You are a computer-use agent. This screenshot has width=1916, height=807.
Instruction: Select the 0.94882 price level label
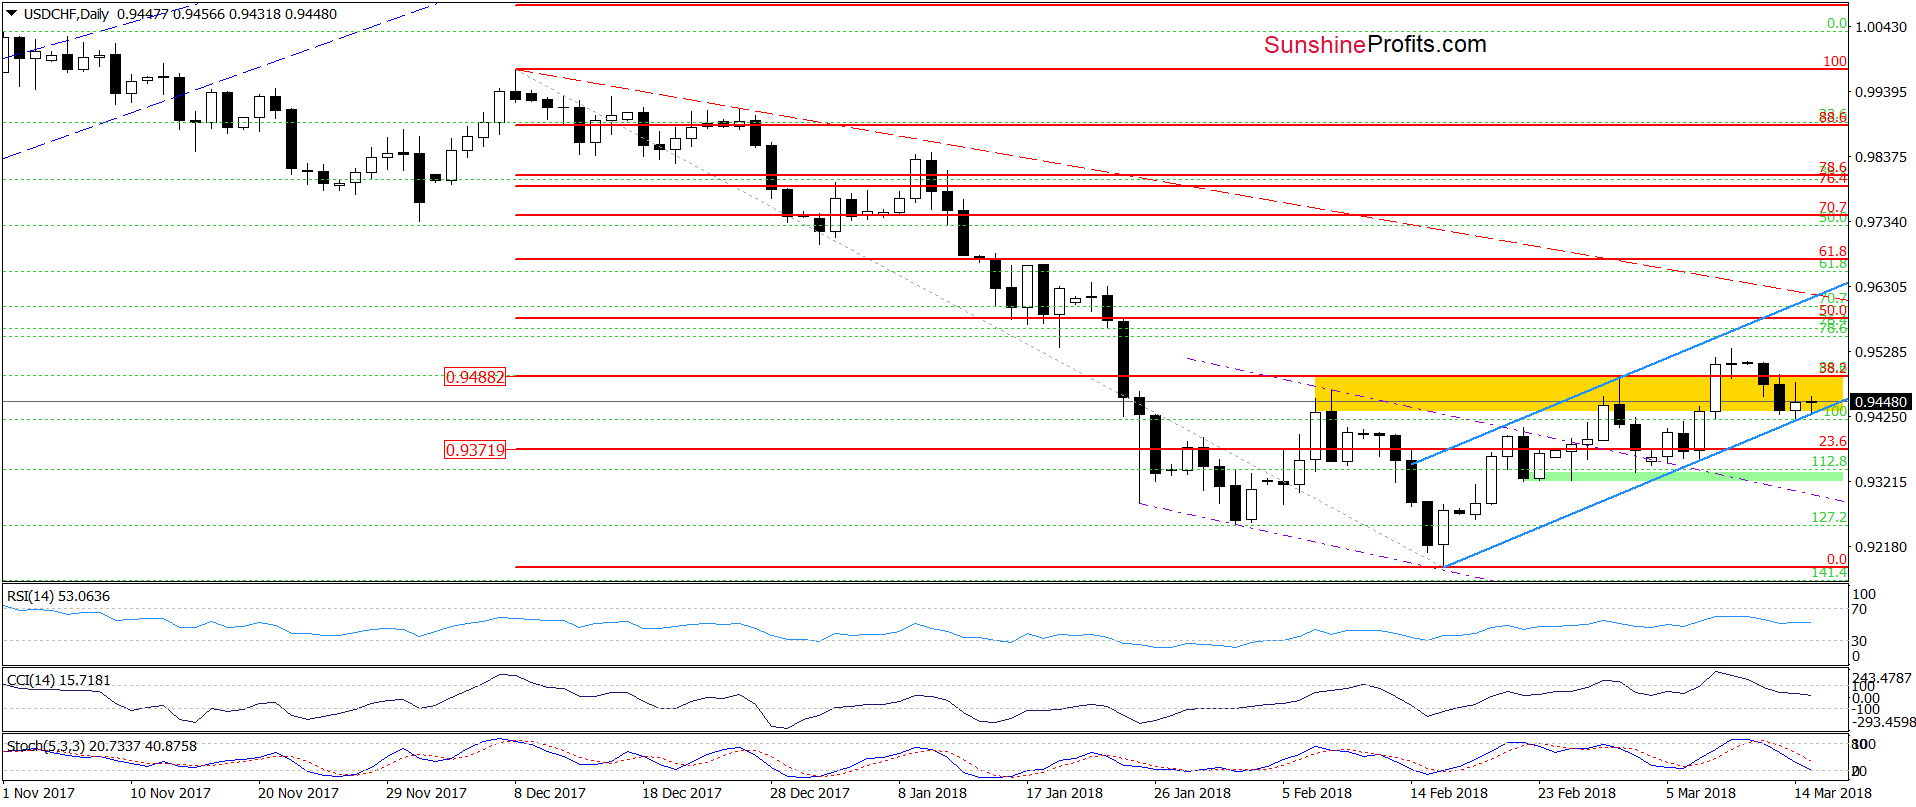click(x=475, y=377)
